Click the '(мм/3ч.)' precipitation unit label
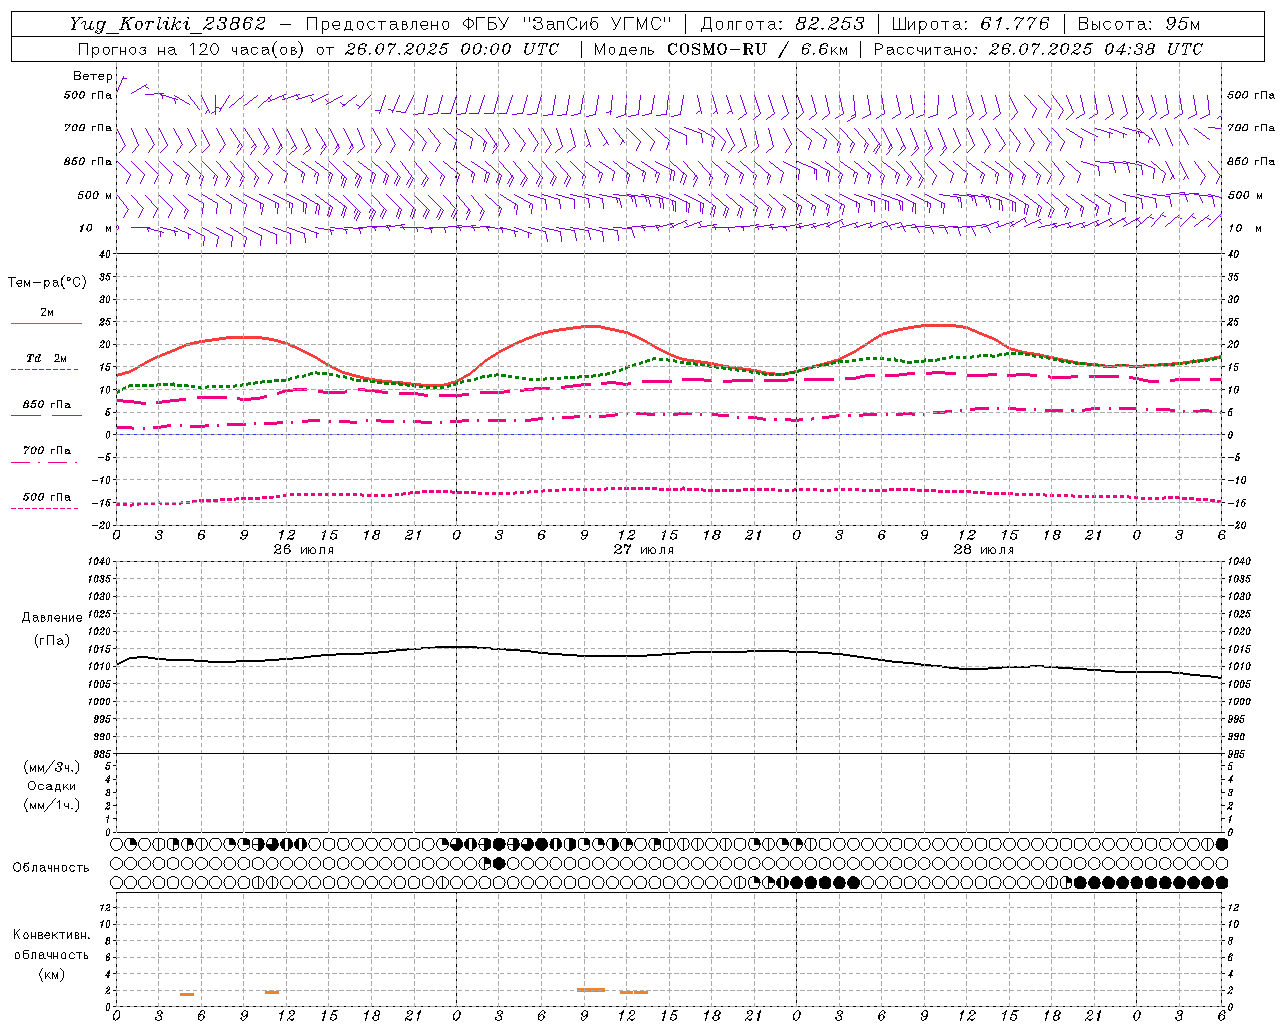The height and width of the screenshot is (1024, 1280). click(52, 767)
